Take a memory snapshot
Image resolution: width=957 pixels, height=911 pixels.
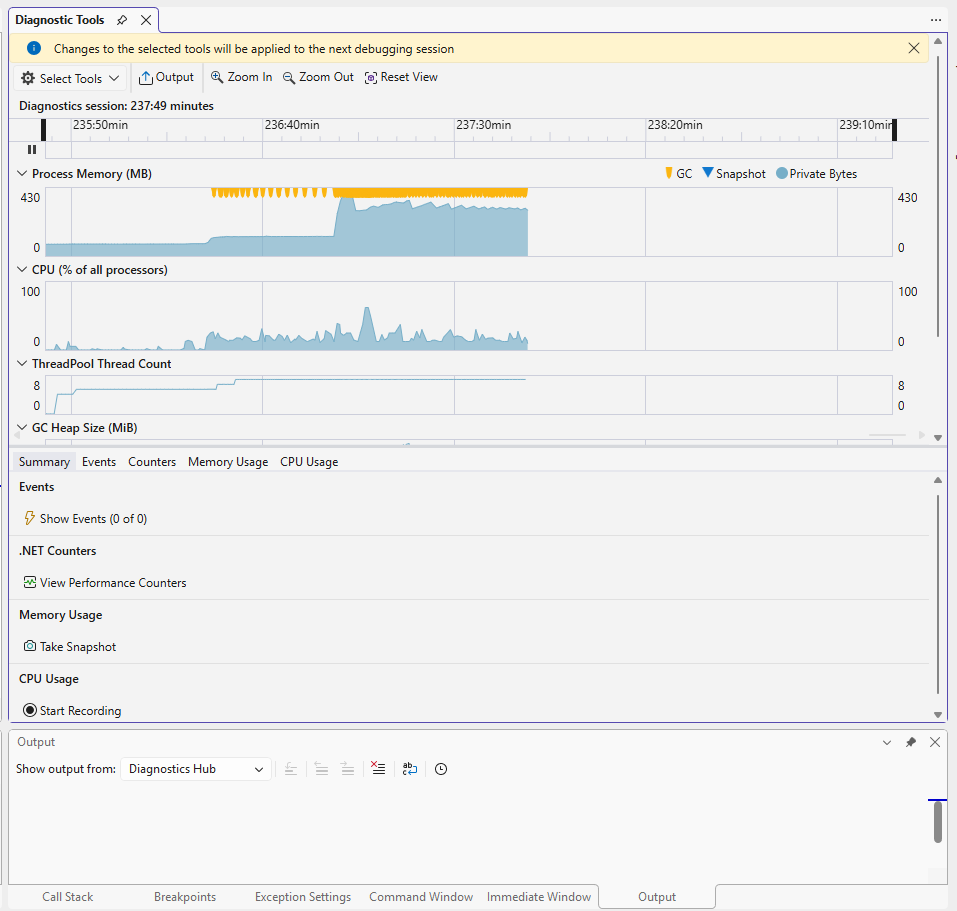click(x=70, y=647)
